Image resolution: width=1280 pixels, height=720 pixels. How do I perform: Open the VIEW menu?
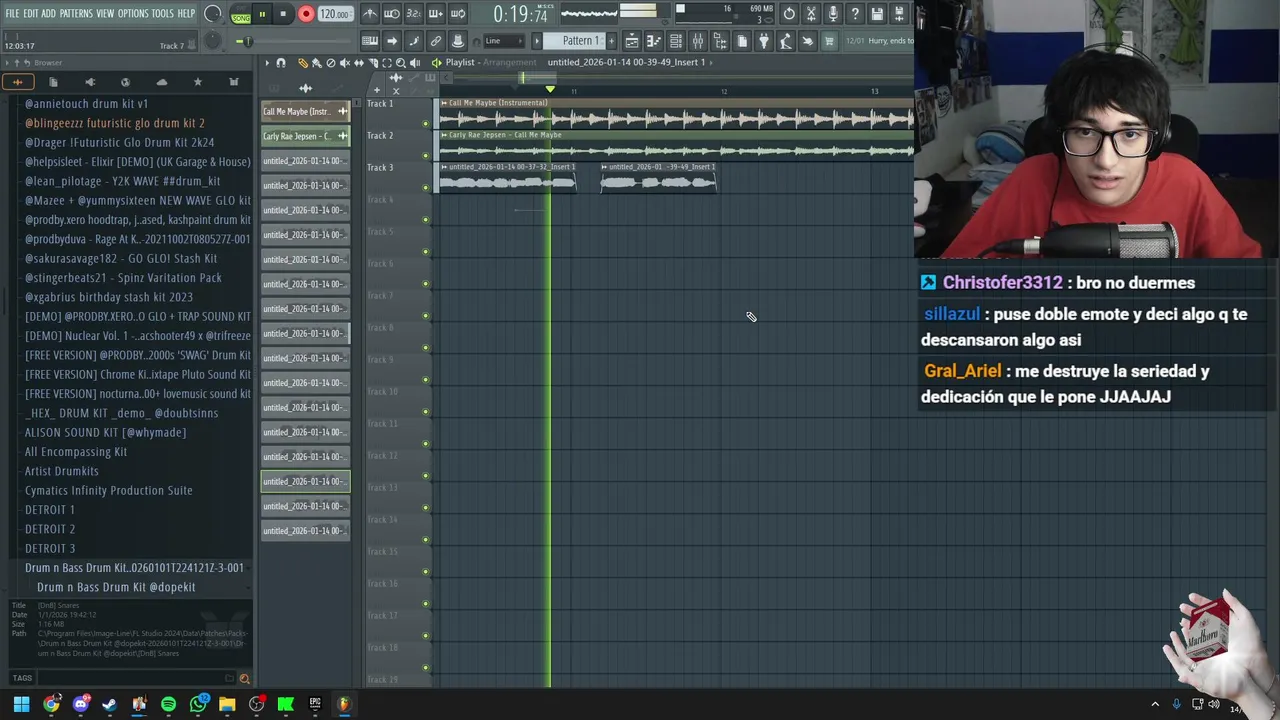105,14
